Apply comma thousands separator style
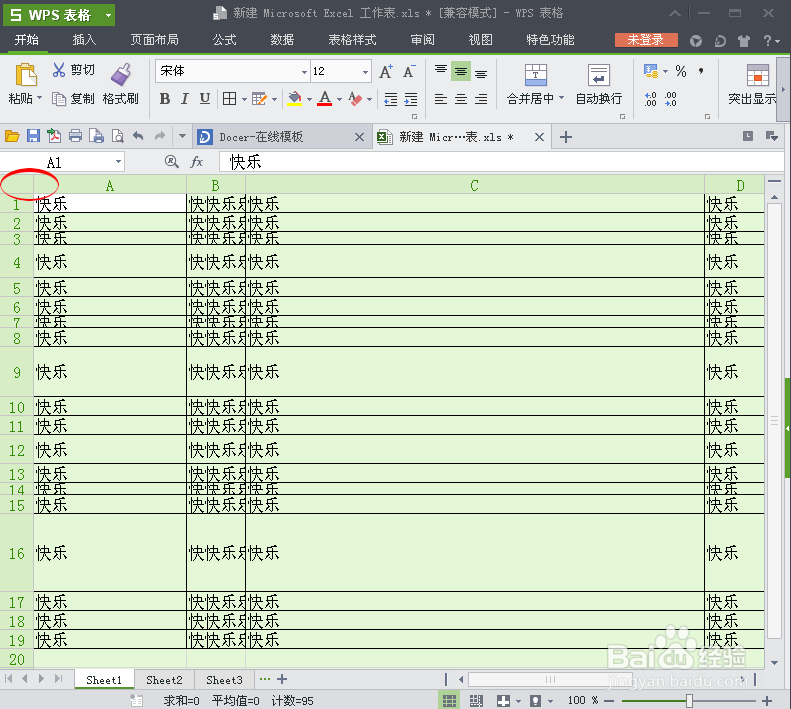 click(x=701, y=71)
